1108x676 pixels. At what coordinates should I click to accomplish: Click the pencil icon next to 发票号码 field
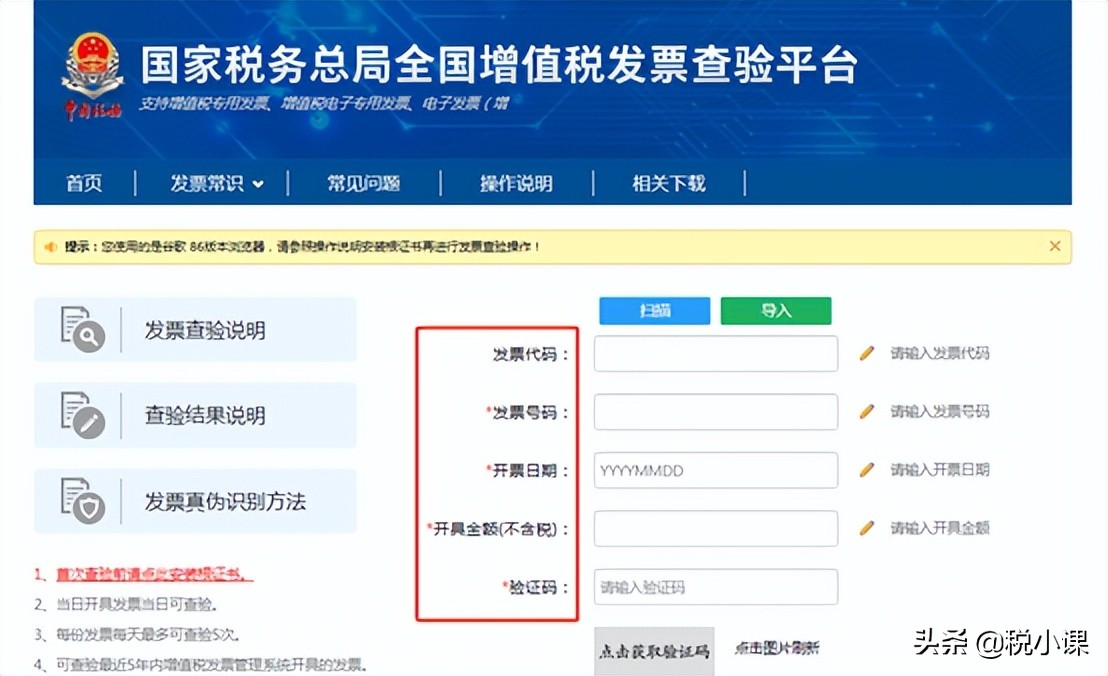(865, 412)
